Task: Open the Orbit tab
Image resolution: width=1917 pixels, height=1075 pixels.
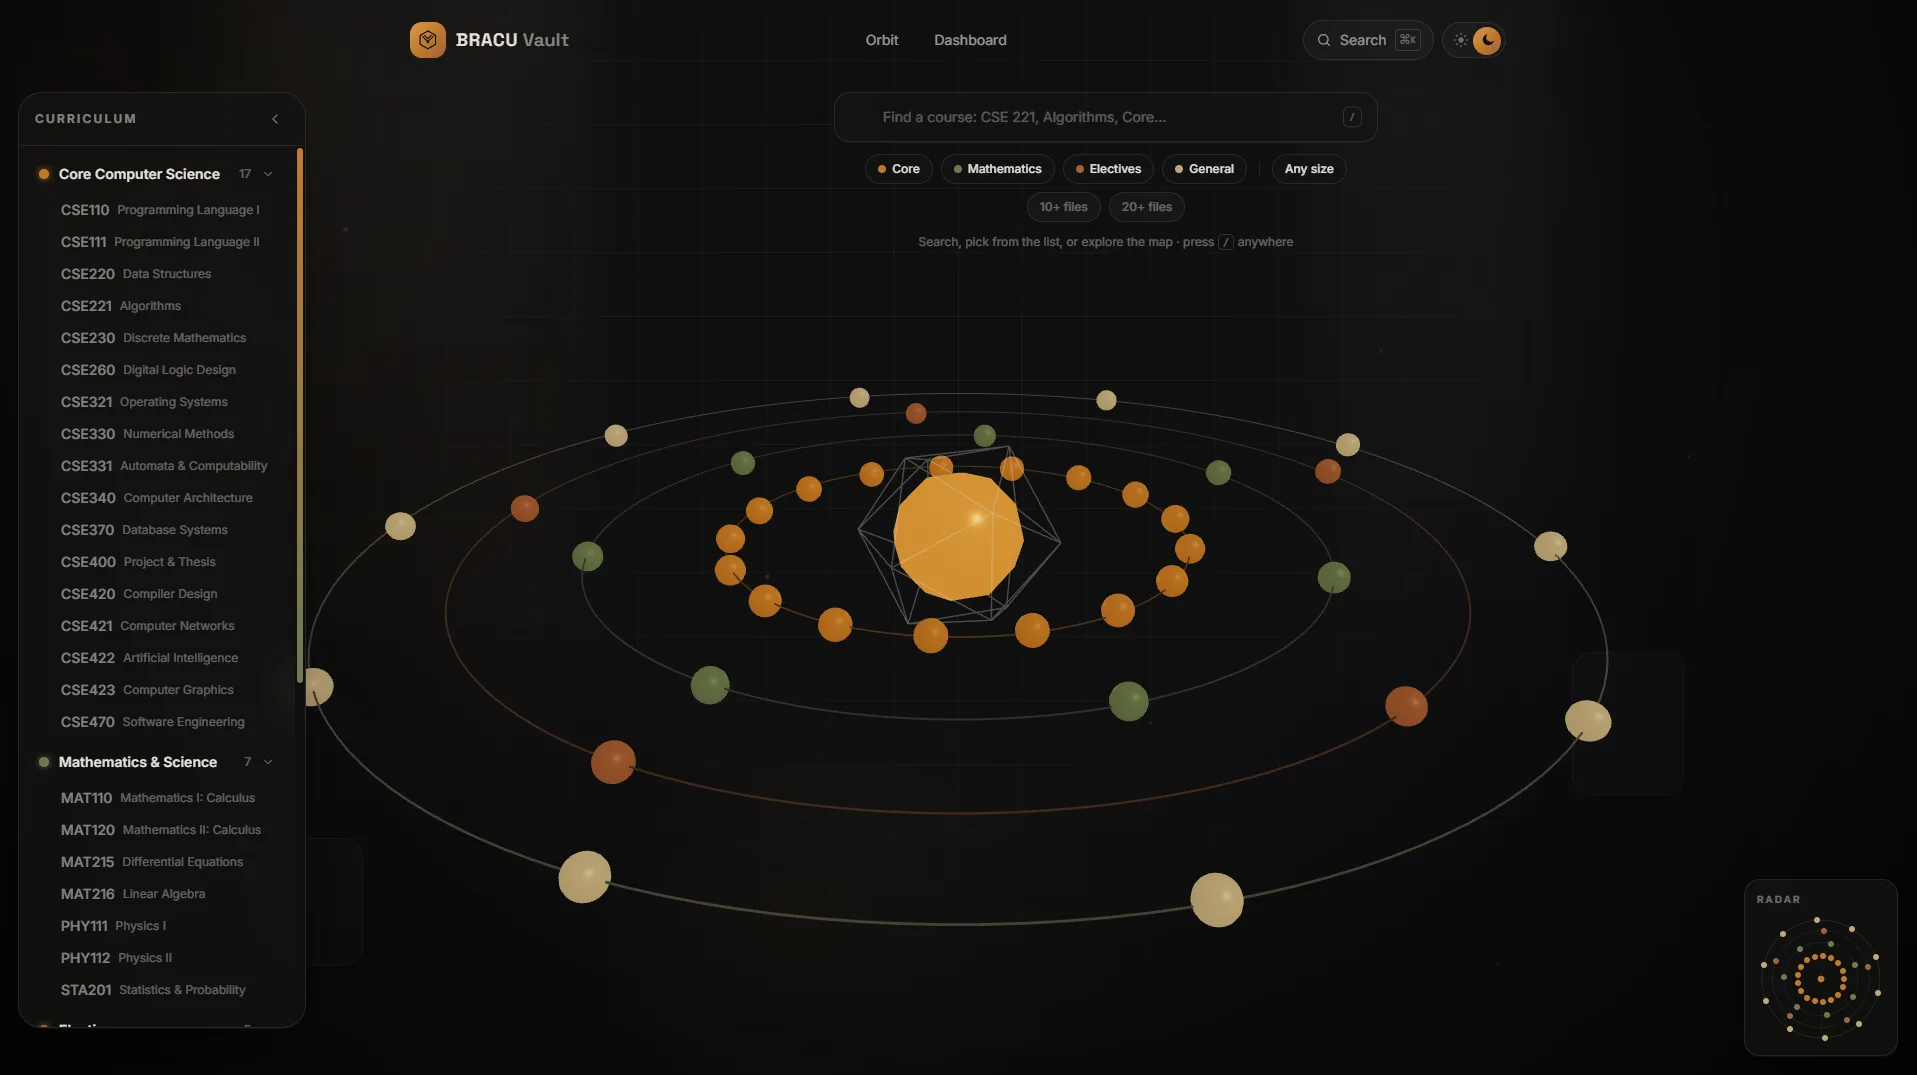Action: coord(882,40)
